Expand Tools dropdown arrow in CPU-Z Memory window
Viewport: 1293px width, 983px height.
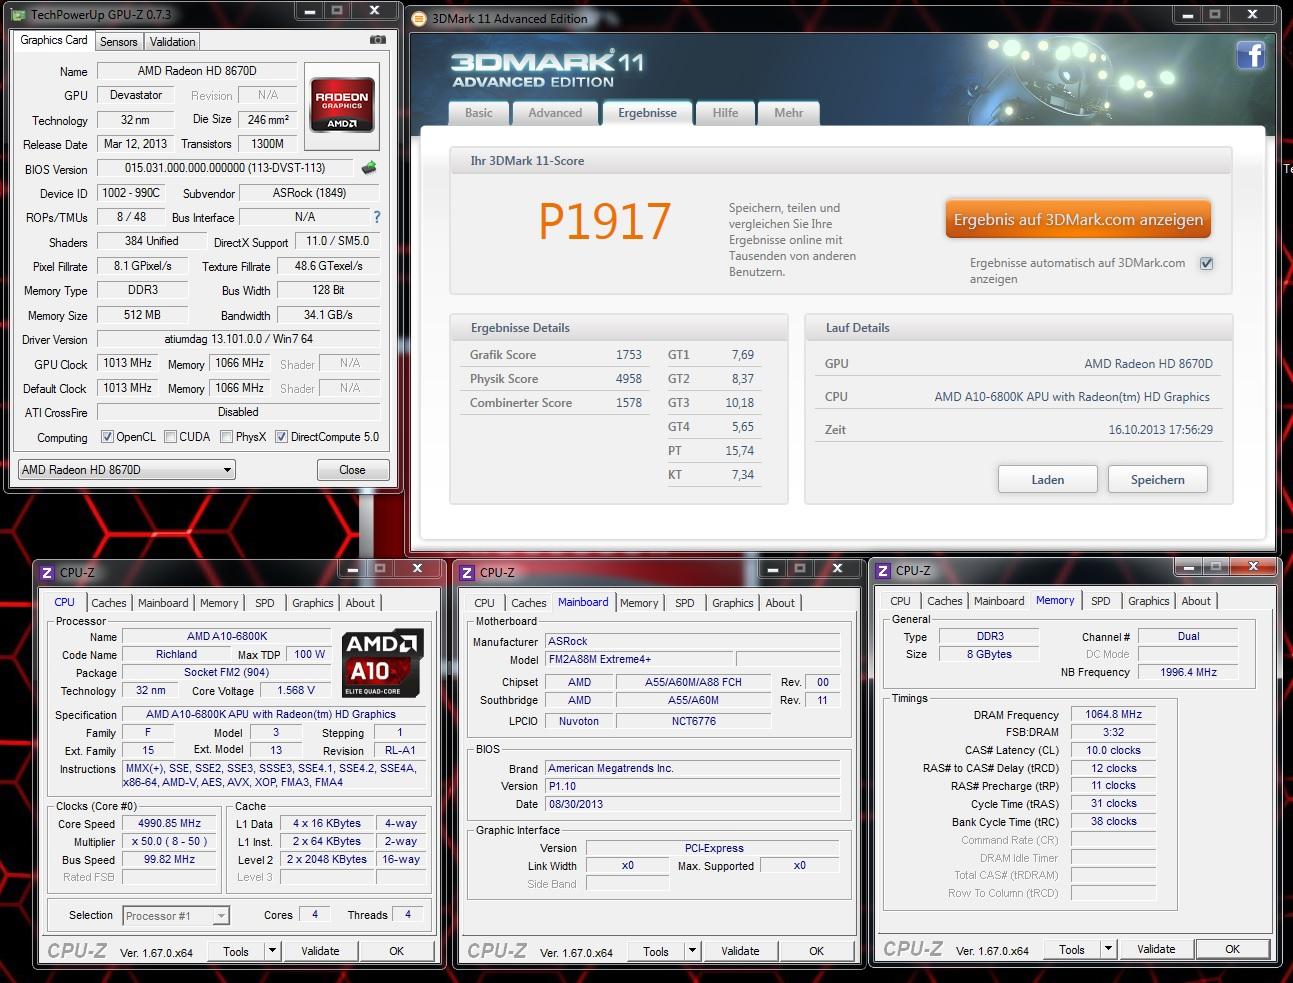1108,949
